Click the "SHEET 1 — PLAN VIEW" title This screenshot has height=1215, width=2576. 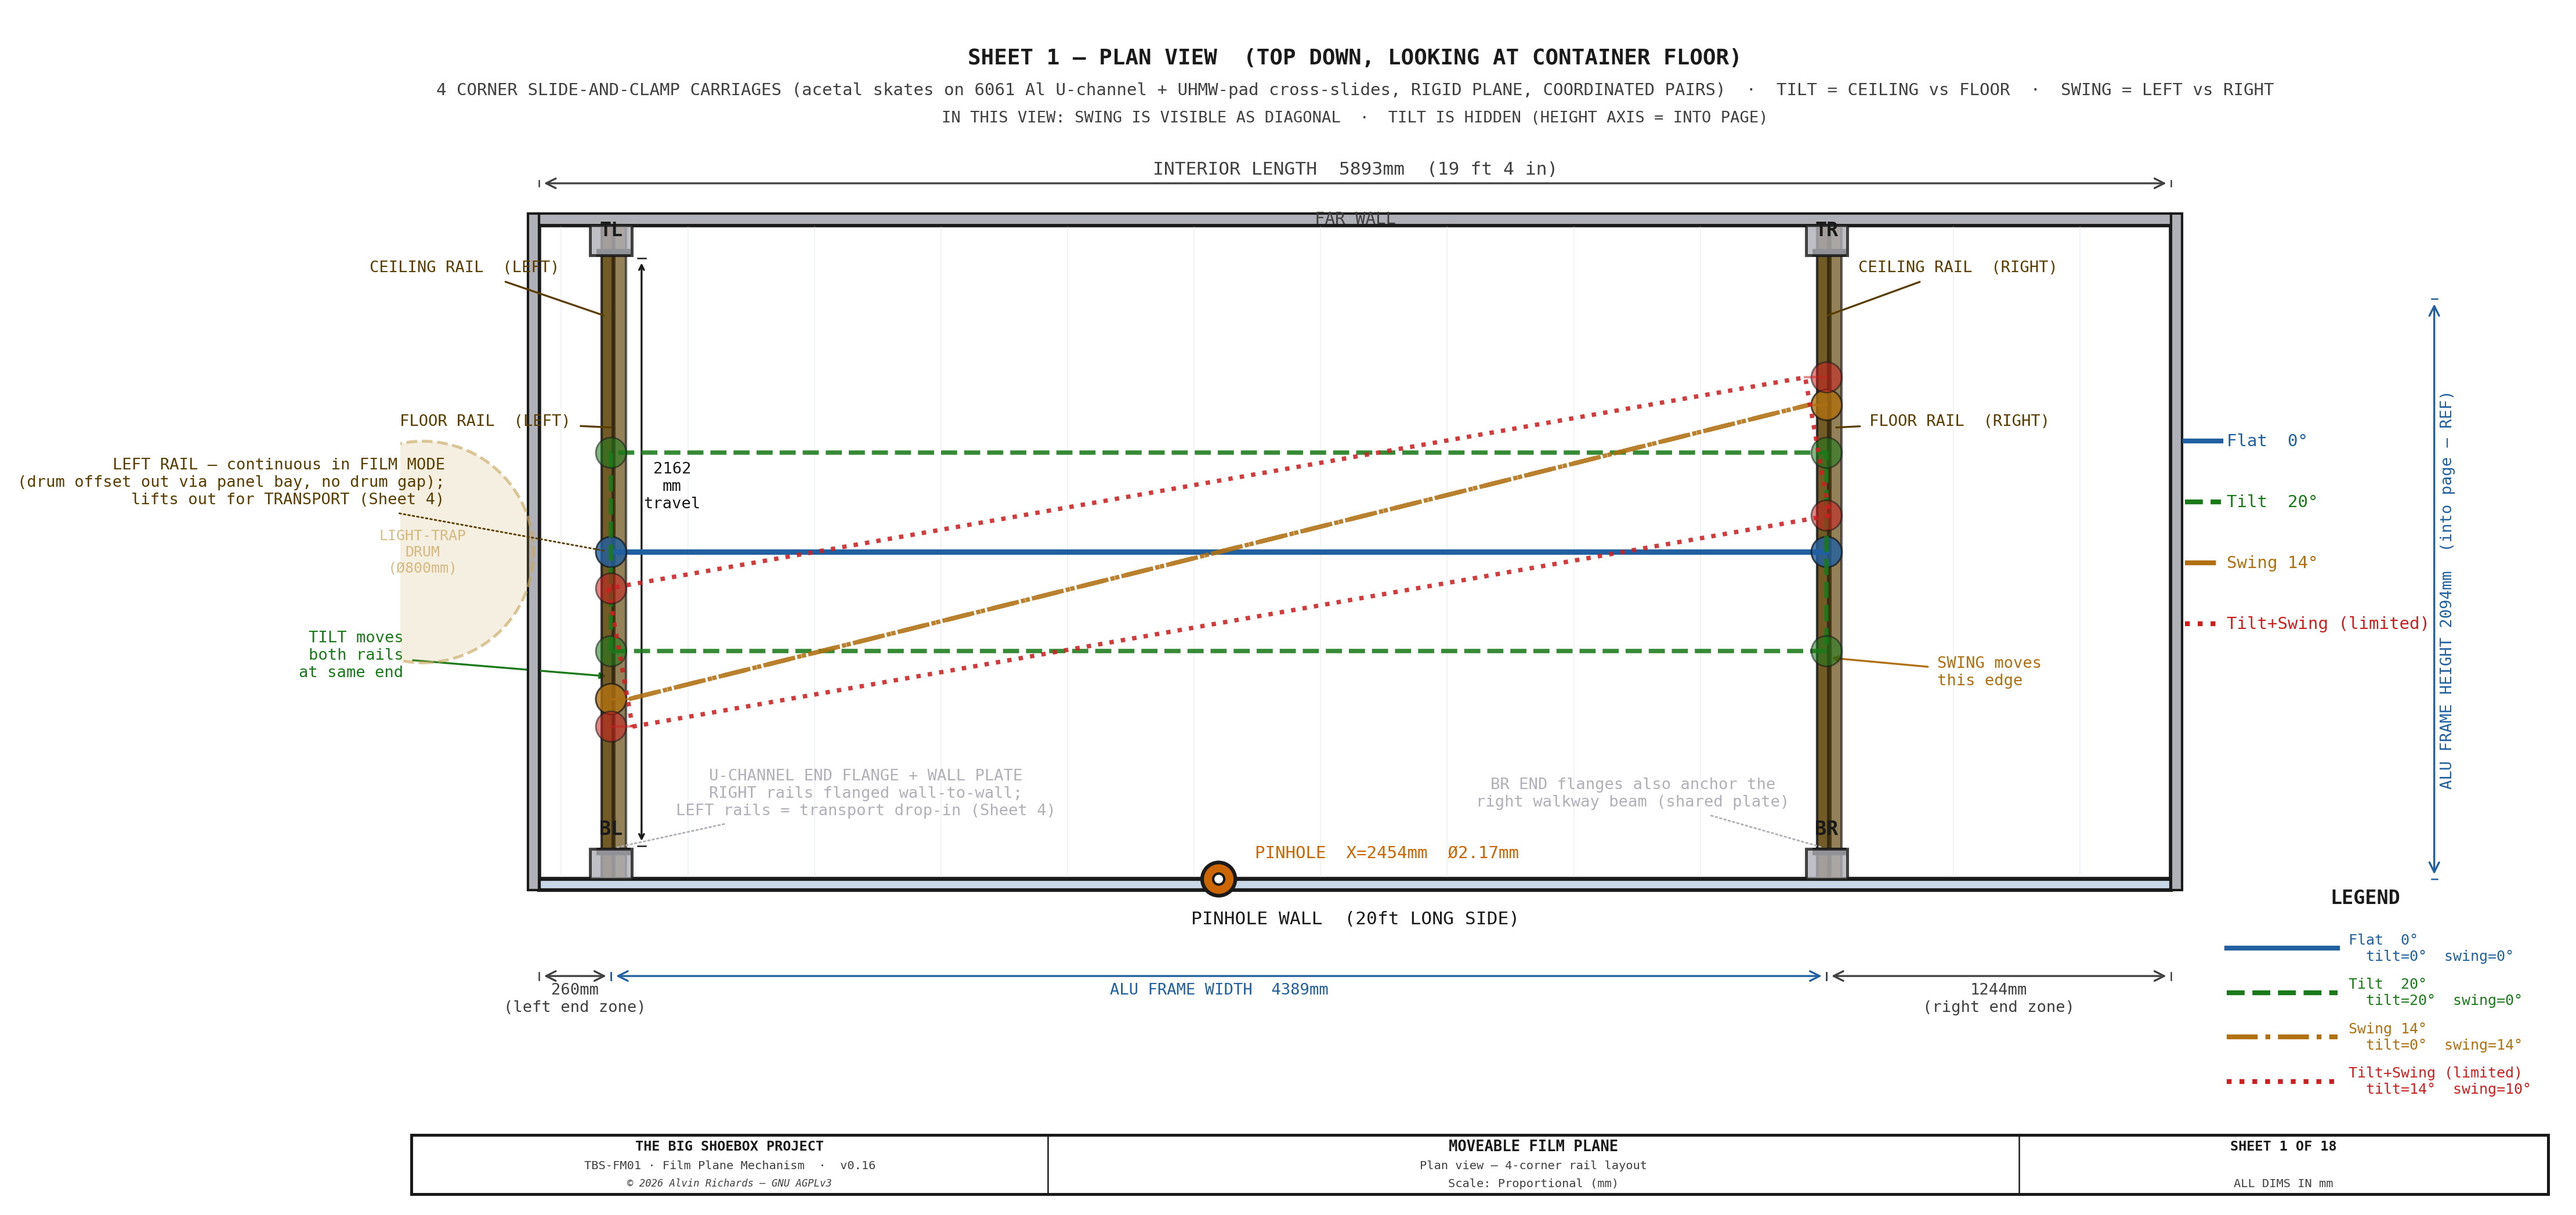coord(1354,57)
